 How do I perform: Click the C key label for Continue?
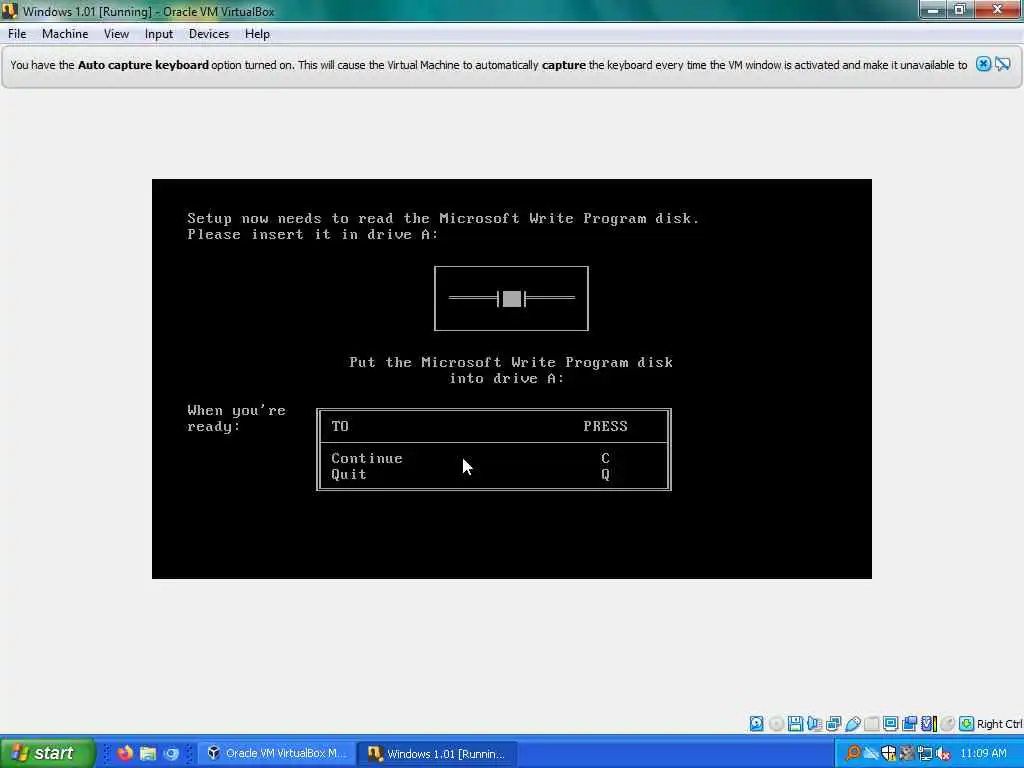605,458
